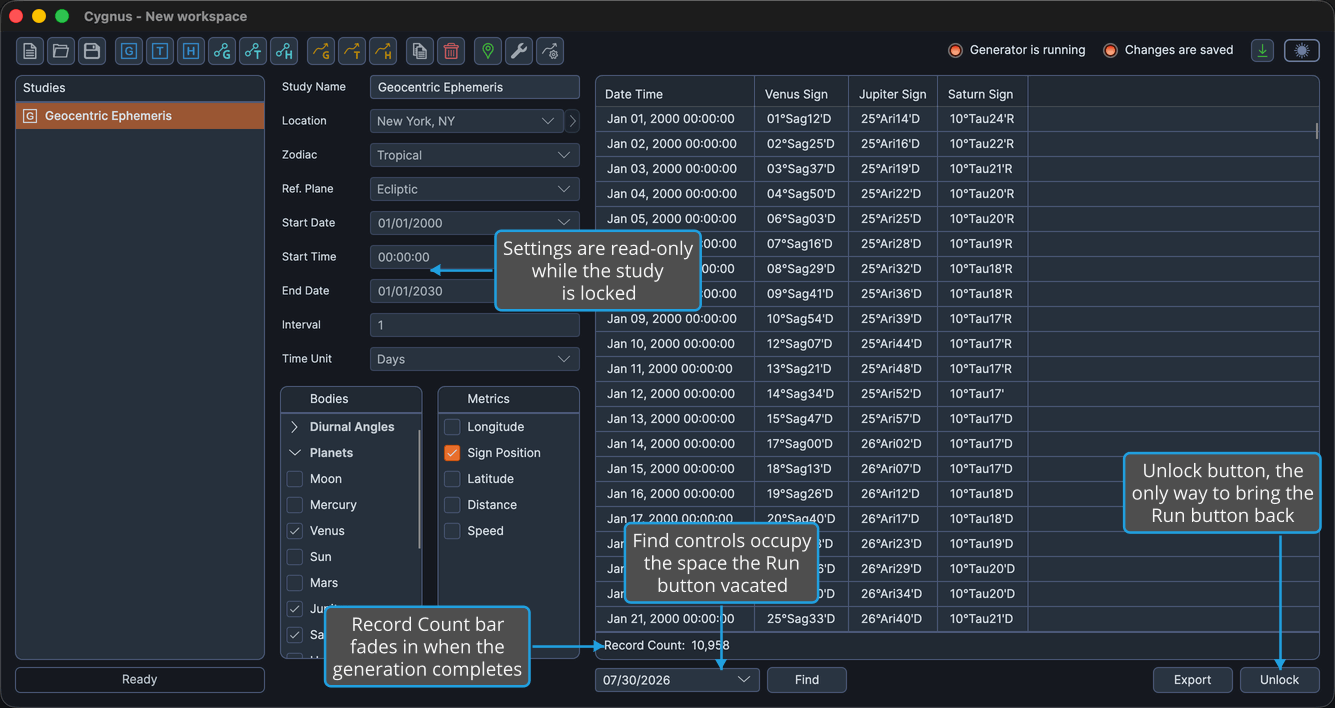Add heliocentric aspects study (teal nodes H)
1335x708 pixels.
coord(284,51)
